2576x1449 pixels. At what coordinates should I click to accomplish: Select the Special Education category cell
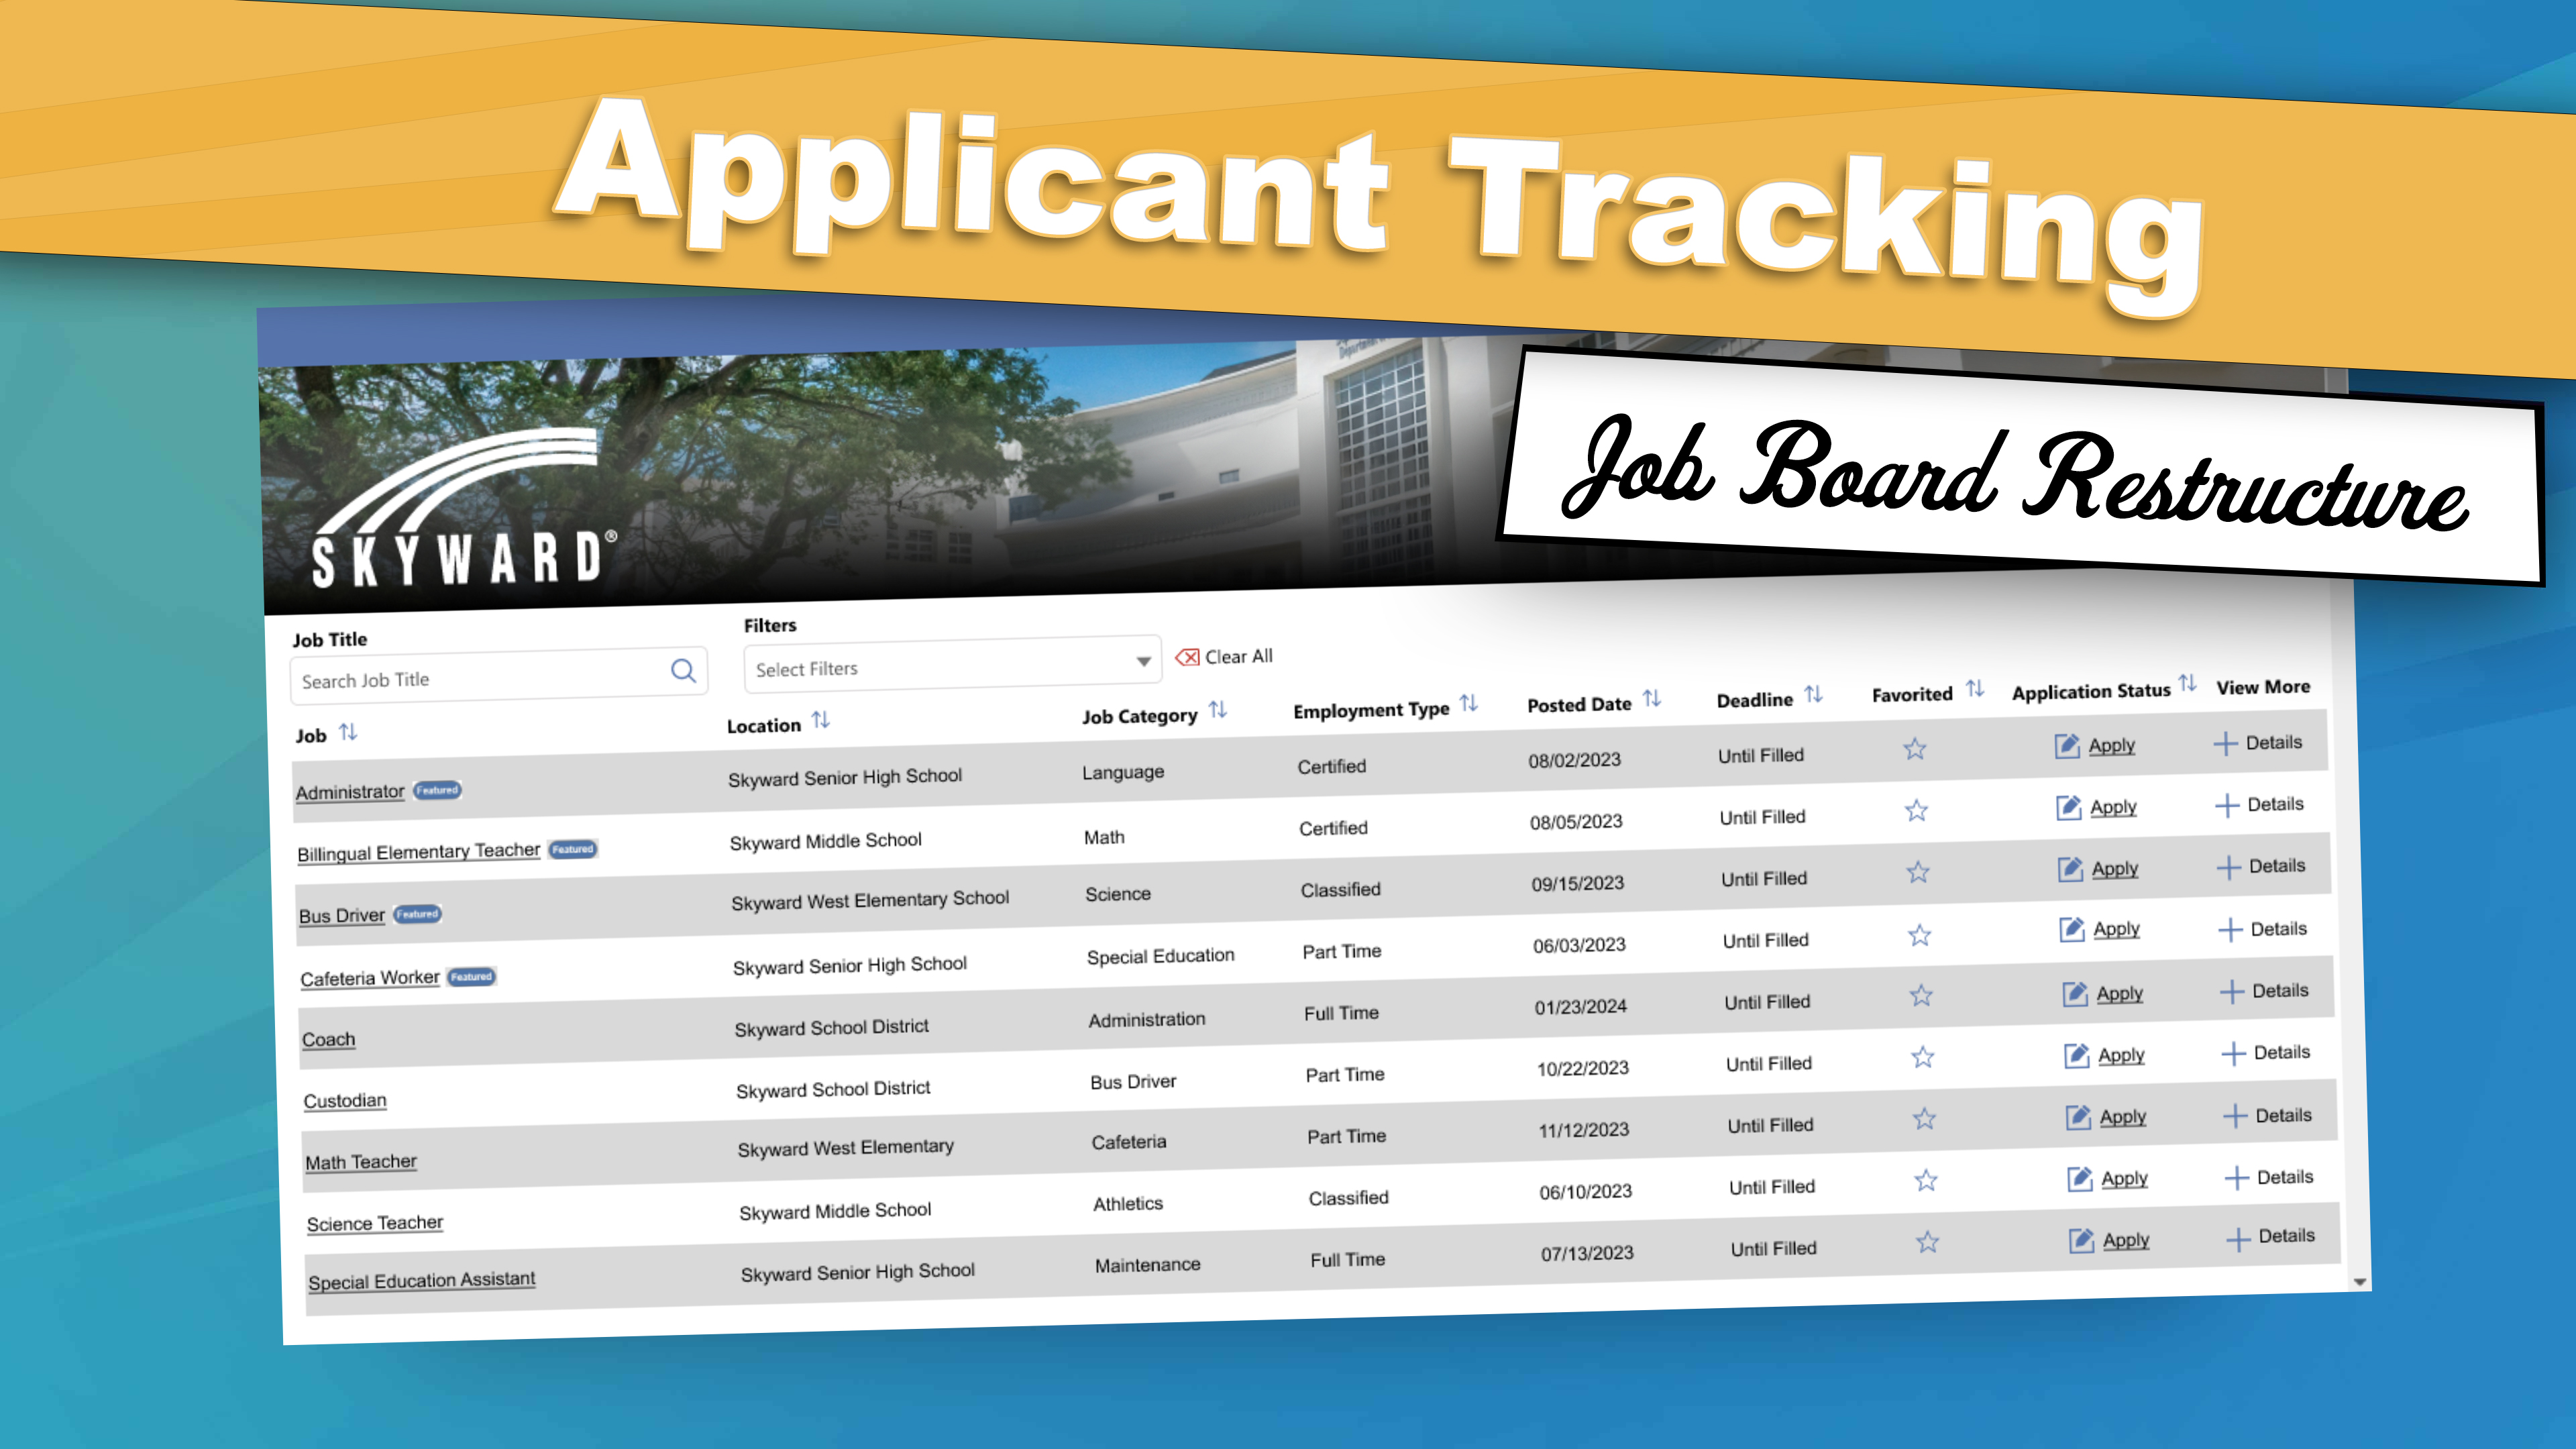(1161, 956)
